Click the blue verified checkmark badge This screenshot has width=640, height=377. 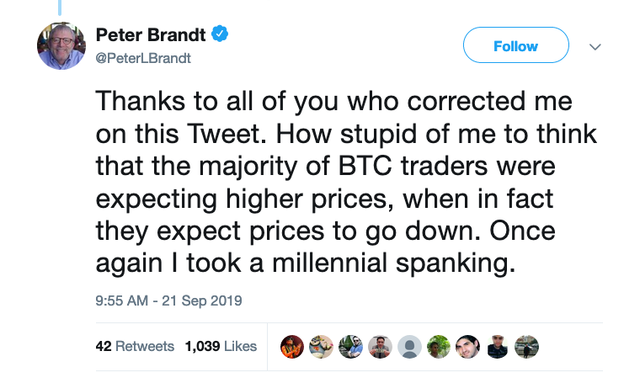(x=220, y=34)
